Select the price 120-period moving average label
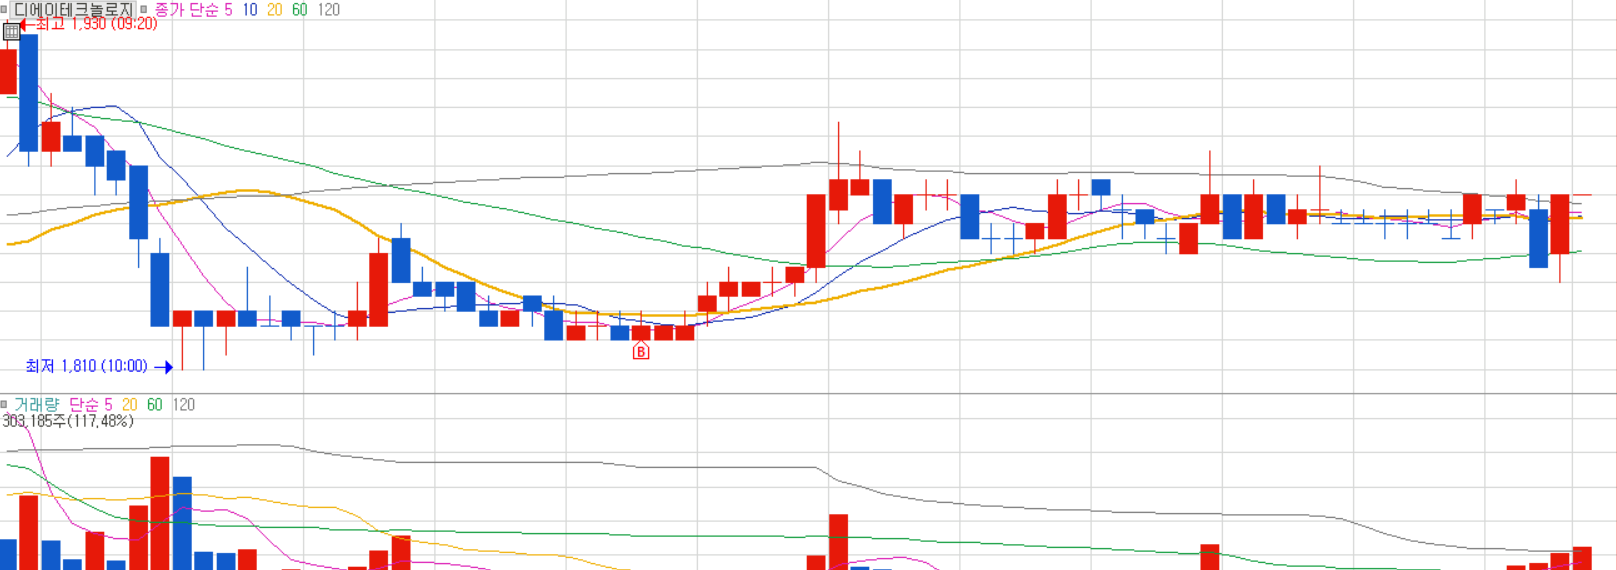 pyautogui.click(x=328, y=9)
